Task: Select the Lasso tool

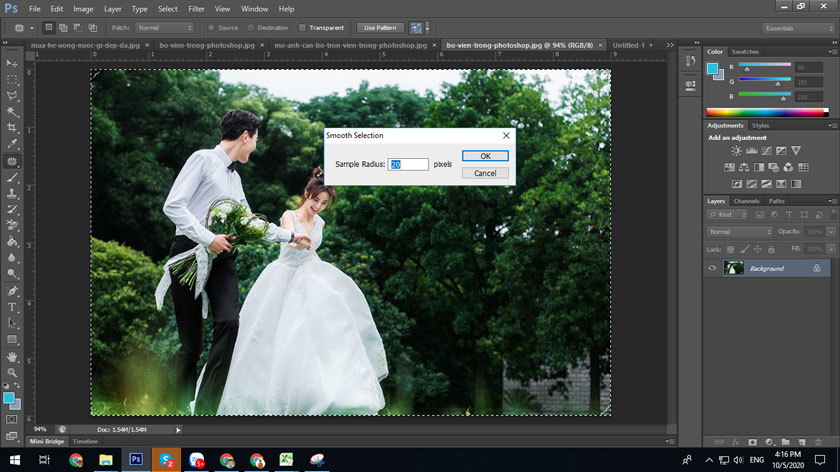Action: point(12,96)
